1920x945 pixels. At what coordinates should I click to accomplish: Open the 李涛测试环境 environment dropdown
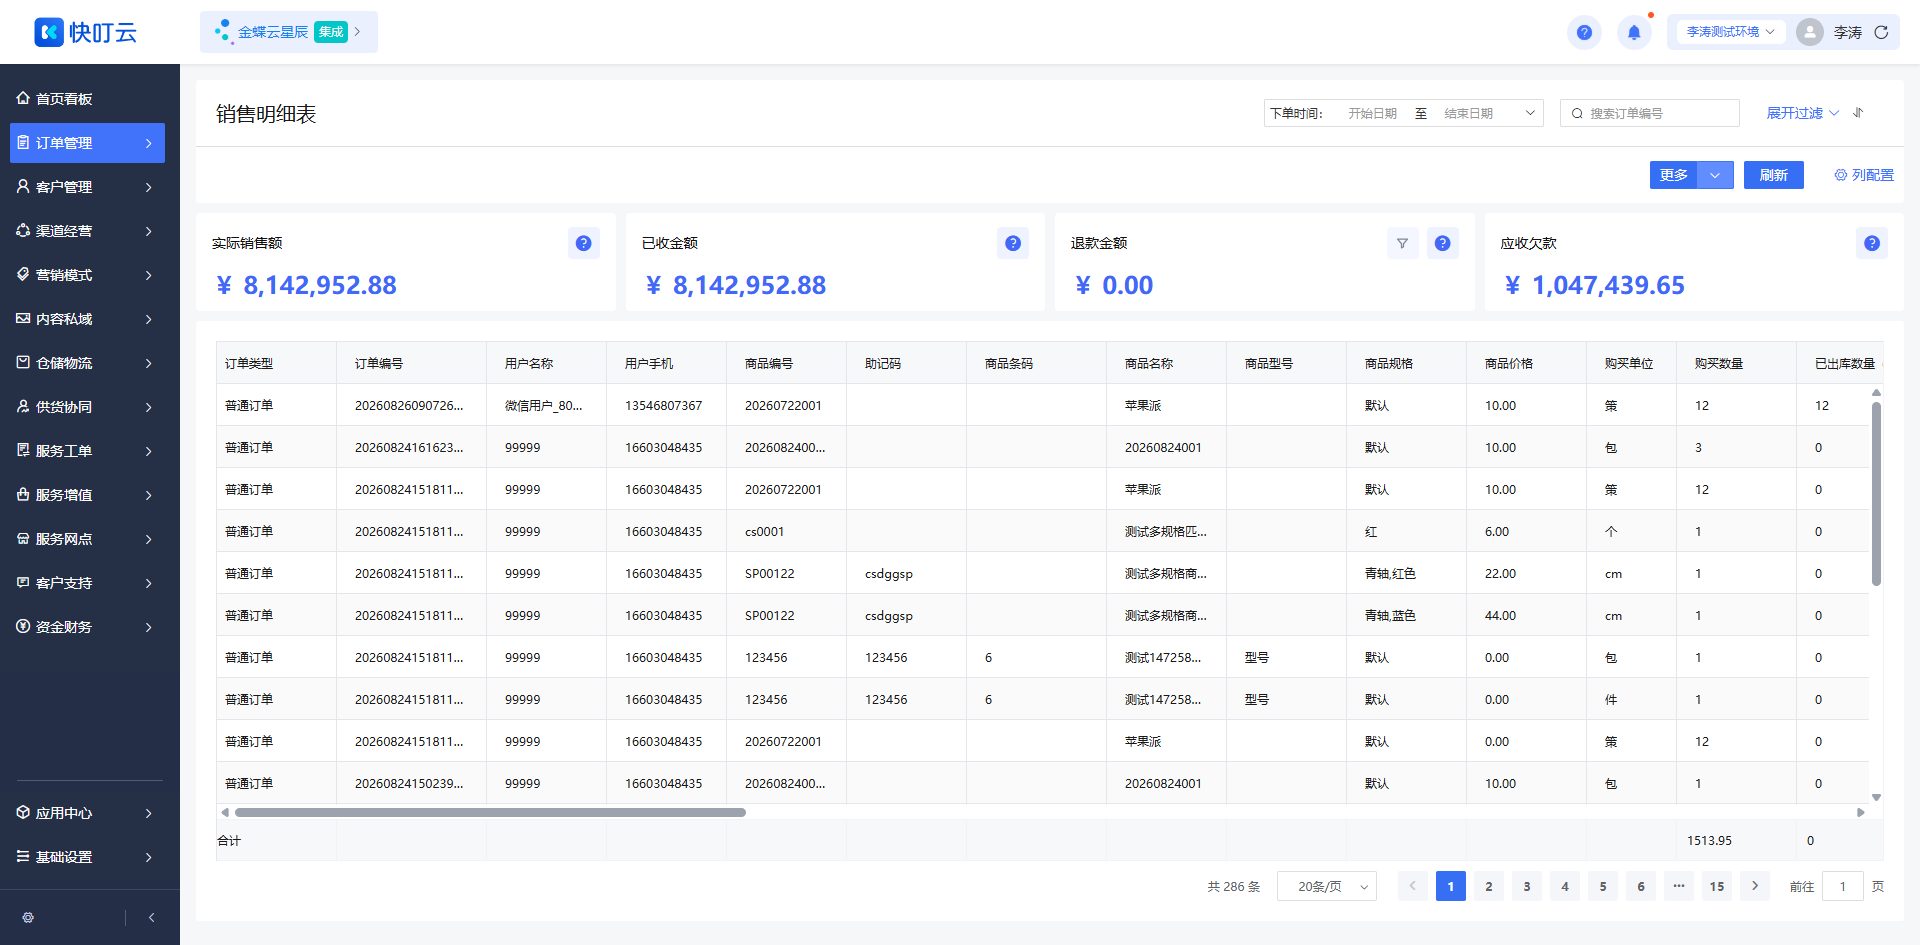tap(1729, 32)
